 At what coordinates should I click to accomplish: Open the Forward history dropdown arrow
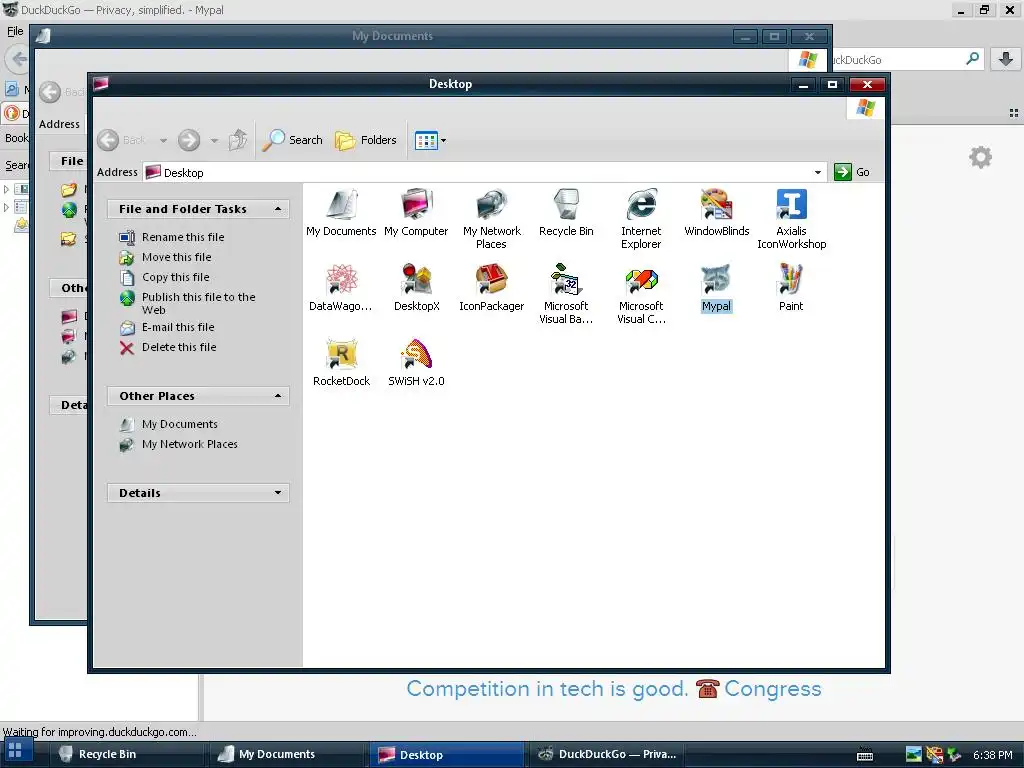point(214,140)
